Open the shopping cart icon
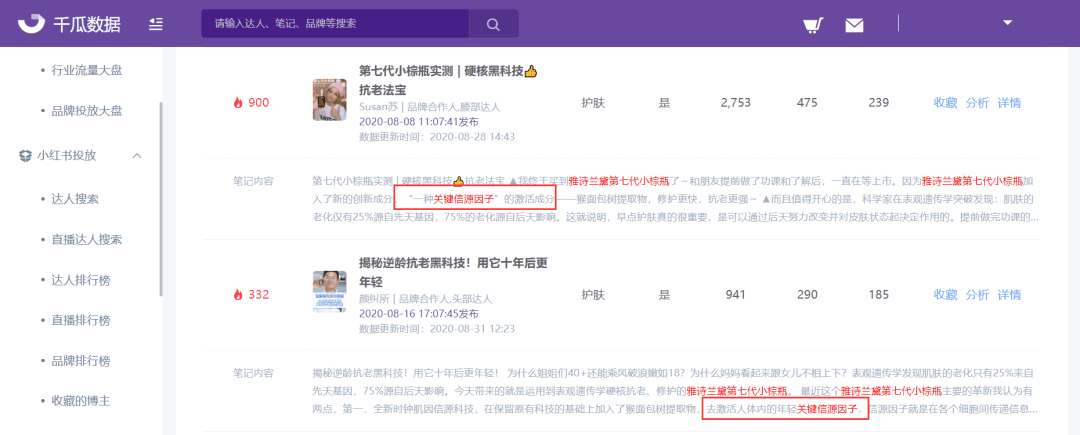 pyautogui.click(x=813, y=25)
